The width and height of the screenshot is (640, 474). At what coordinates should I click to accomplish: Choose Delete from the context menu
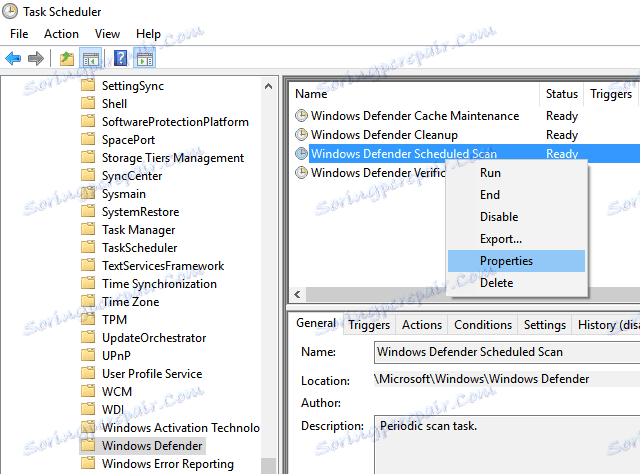coord(516,283)
